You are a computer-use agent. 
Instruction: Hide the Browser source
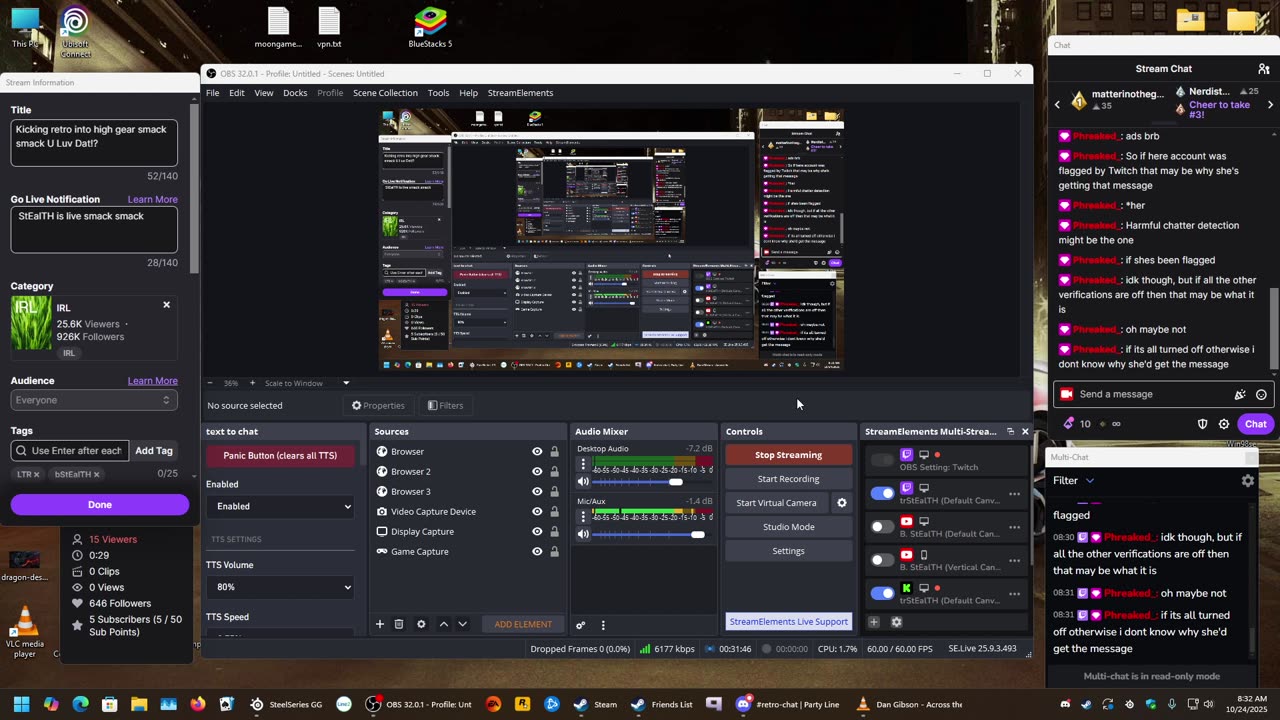tap(537, 452)
